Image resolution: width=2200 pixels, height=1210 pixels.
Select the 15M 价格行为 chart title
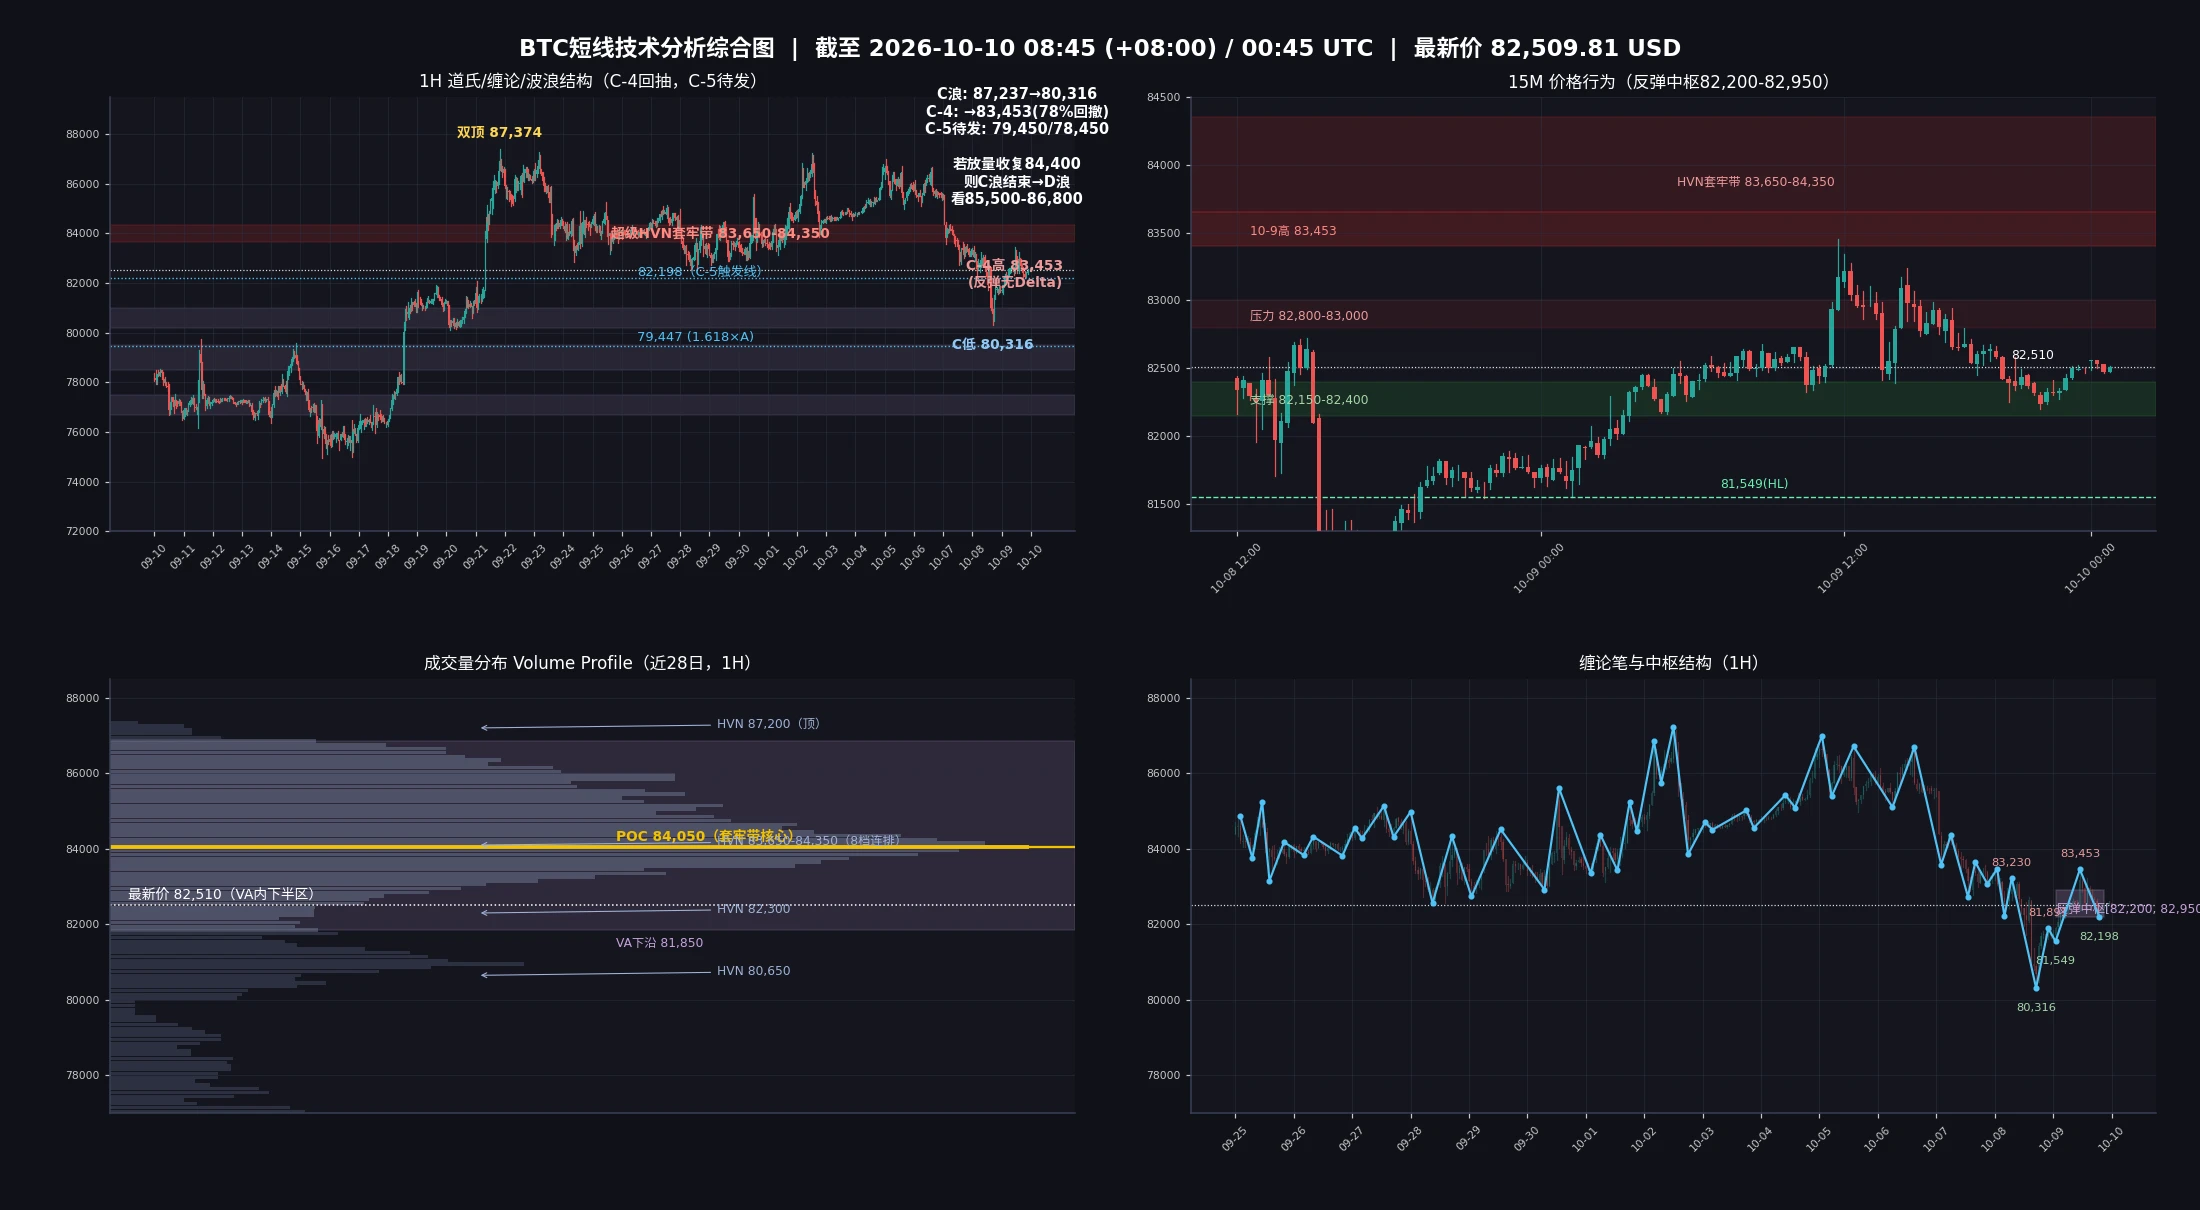[1668, 82]
